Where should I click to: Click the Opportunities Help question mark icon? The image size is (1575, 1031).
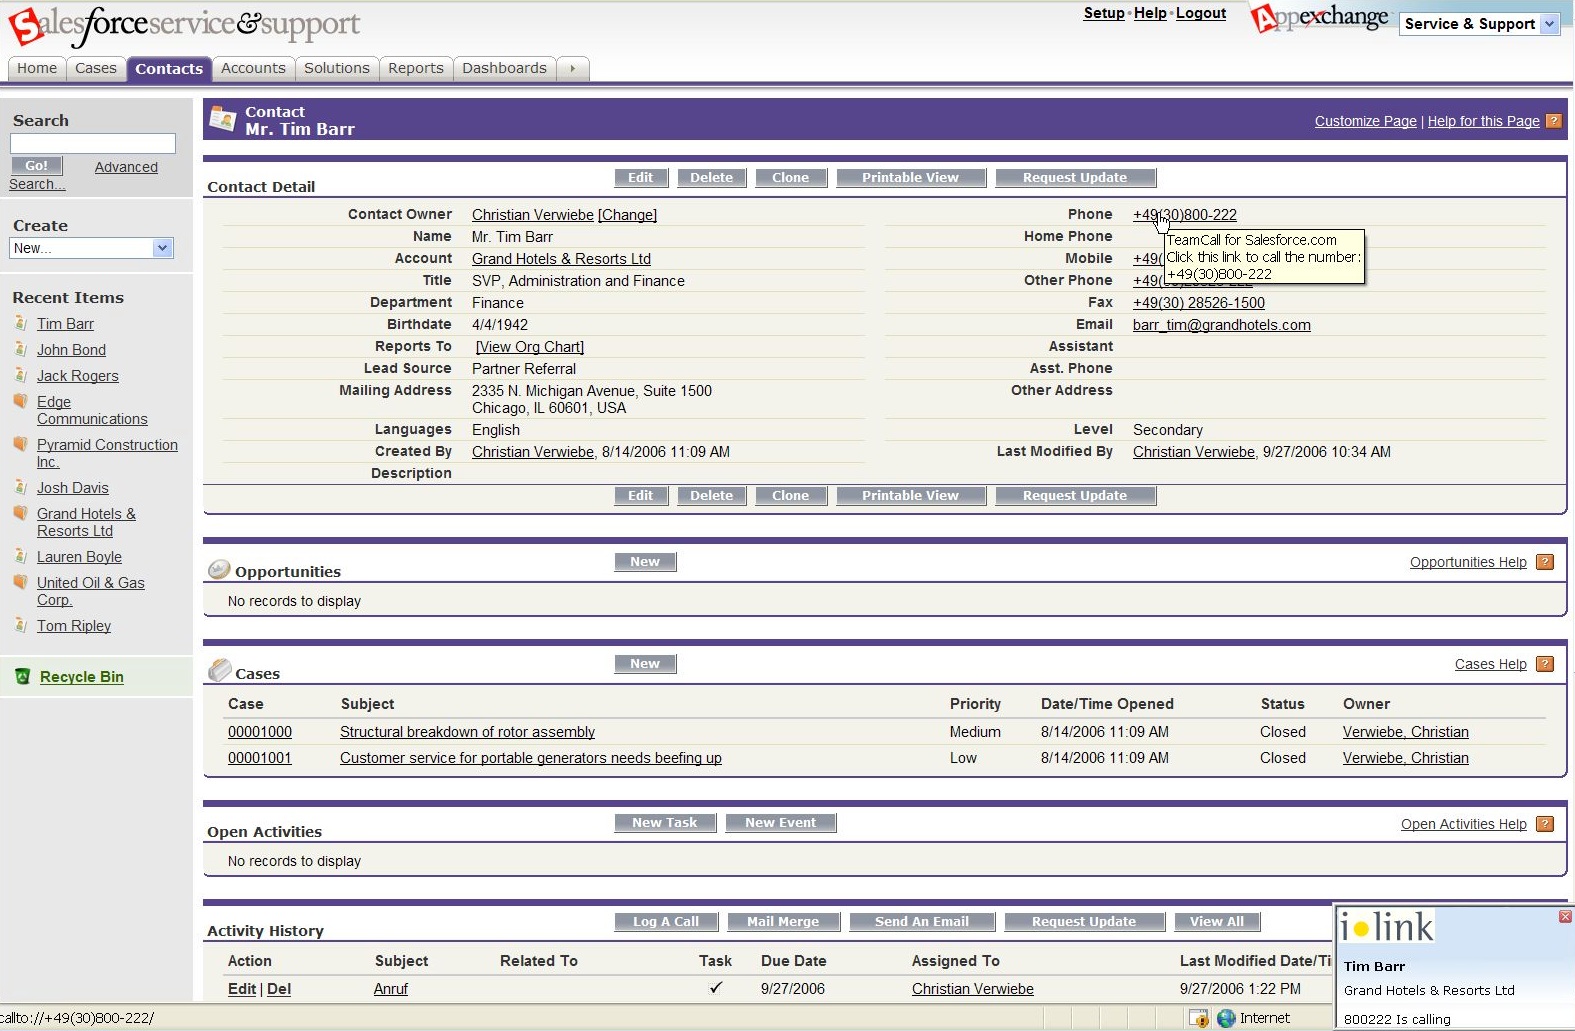(x=1545, y=562)
